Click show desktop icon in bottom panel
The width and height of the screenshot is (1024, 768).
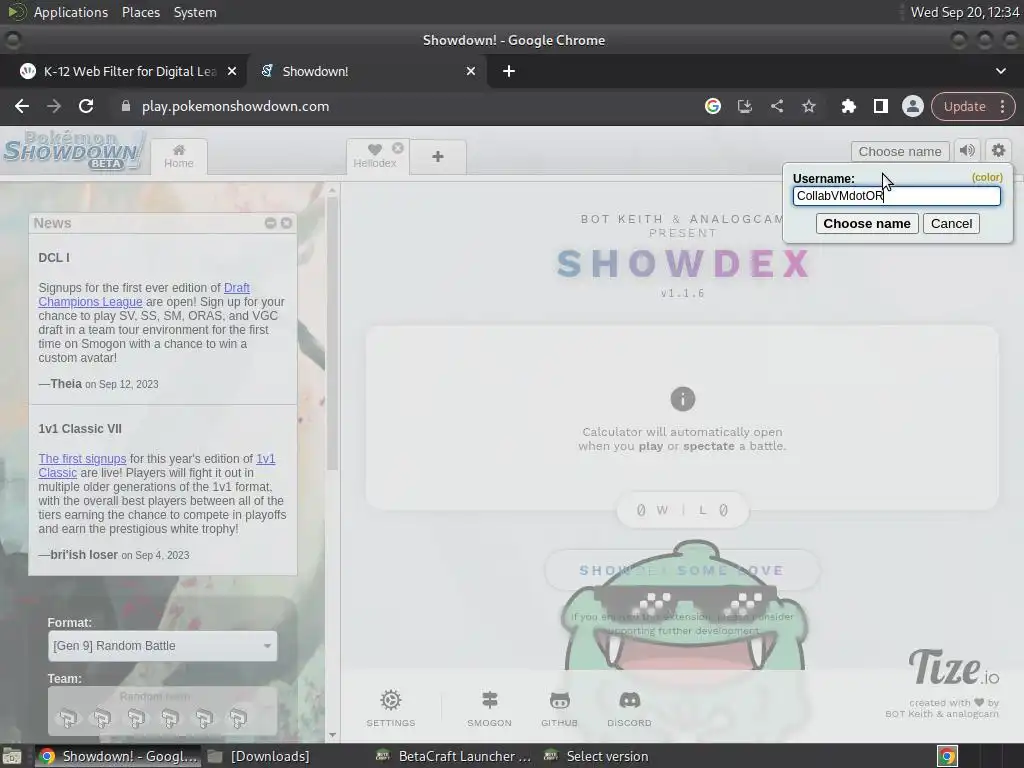(12, 756)
